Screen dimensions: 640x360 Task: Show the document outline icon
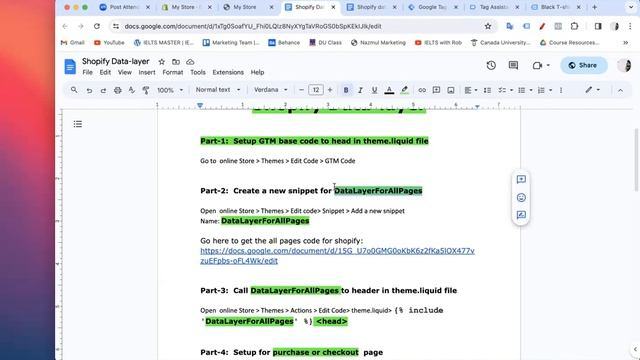click(x=78, y=124)
